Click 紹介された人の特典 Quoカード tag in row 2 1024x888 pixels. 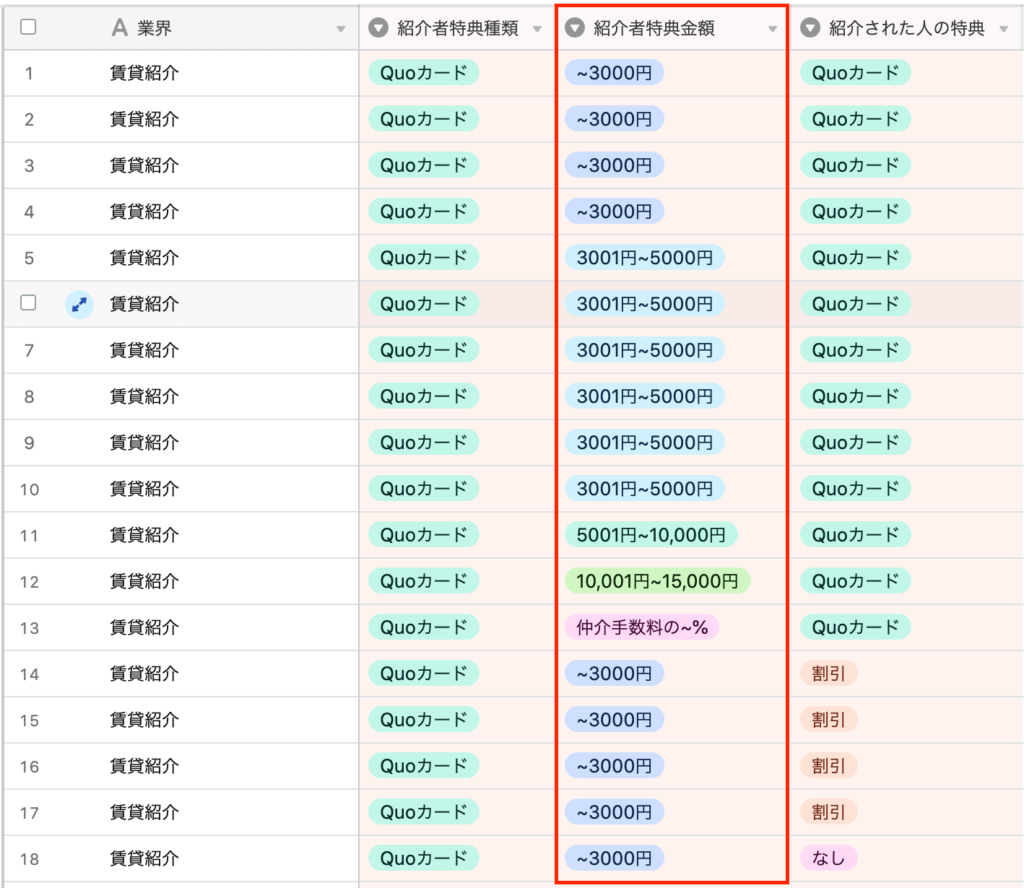[856, 119]
